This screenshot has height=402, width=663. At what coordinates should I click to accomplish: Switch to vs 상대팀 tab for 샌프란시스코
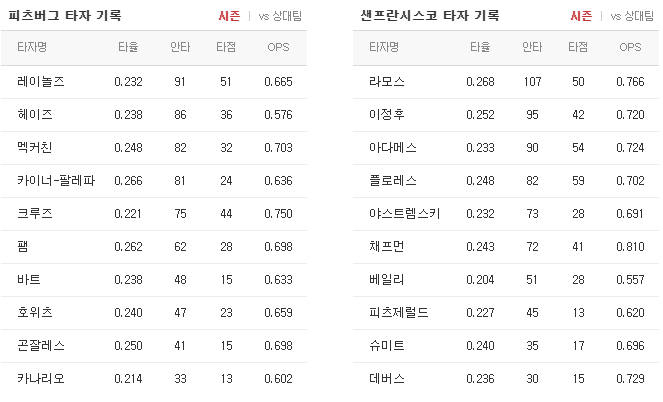[x=632, y=16]
